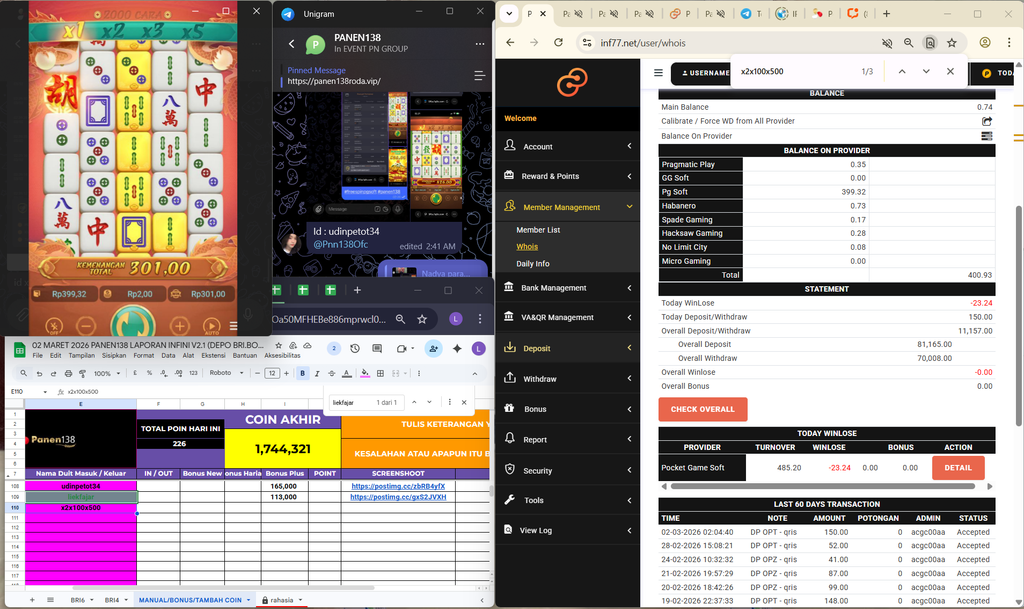This screenshot has width=1024, height=609.
Task: Click DETAIL for Pocket Game Soft
Action: (x=958, y=468)
